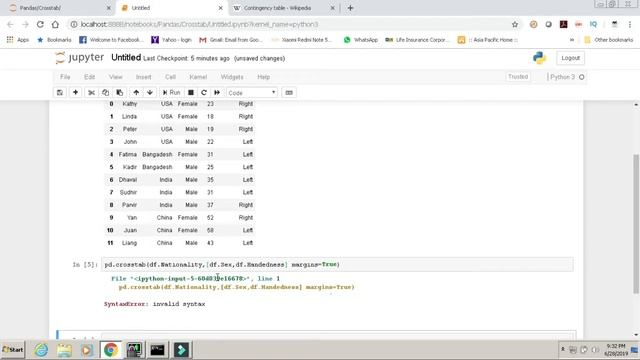This screenshot has width=640, height=360.
Task: Open File Explorer from the taskbar
Action: click(x=64, y=350)
